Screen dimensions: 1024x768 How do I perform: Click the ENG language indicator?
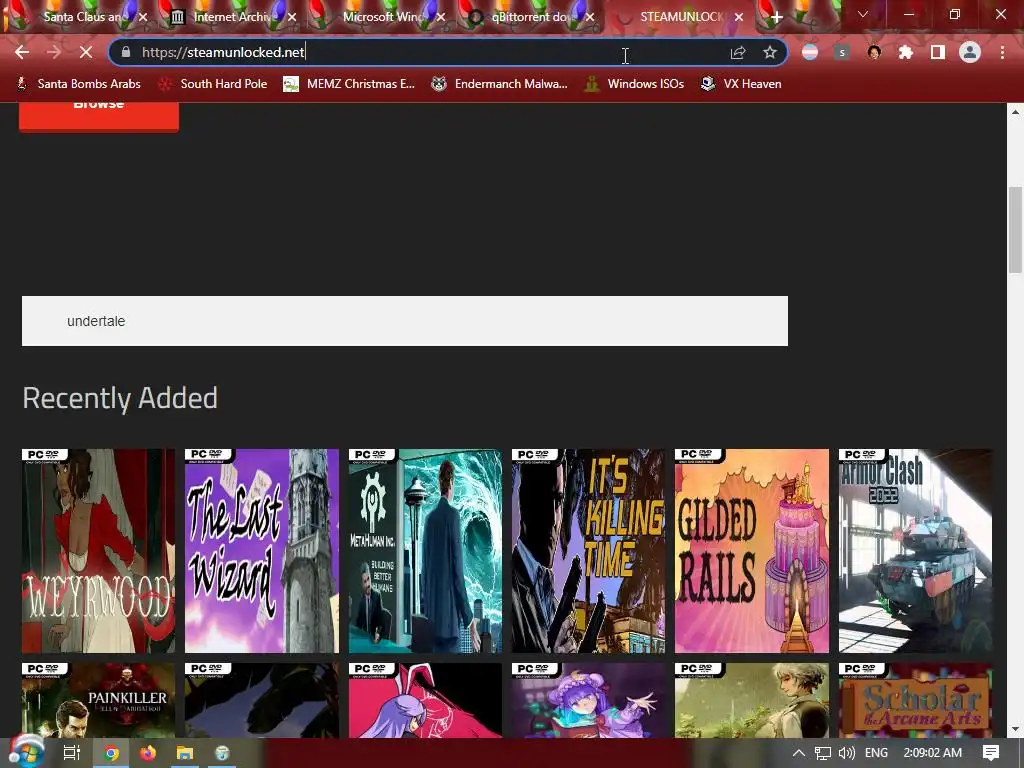pyautogui.click(x=876, y=753)
